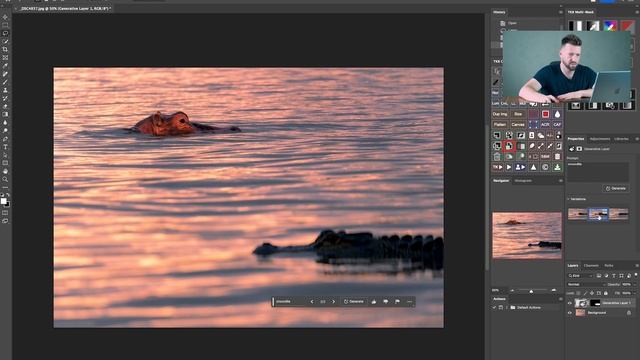Select the Generative Layer 1 mask thumbnail
Image resolution: width=640 pixels, height=360 pixels.
tap(595, 303)
